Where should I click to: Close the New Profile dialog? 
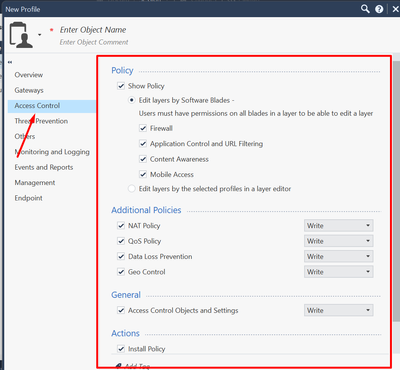click(x=395, y=9)
